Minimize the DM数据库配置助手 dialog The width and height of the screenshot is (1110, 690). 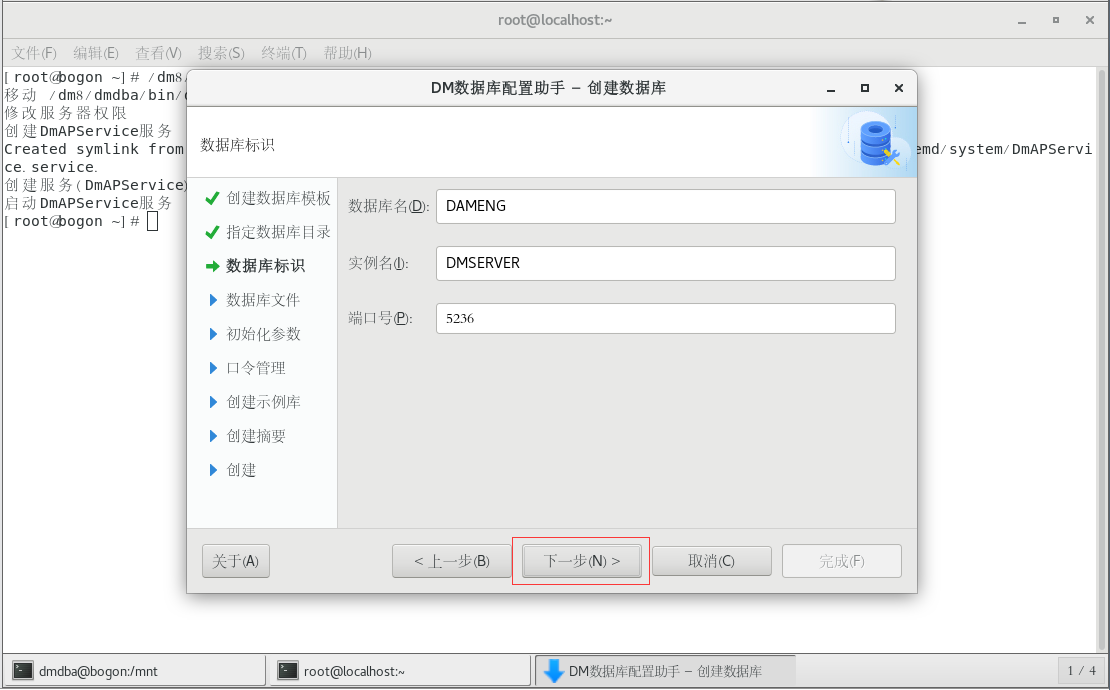831,88
